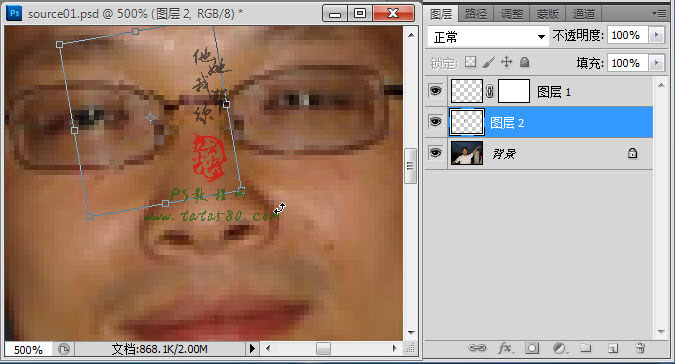The width and height of the screenshot is (675, 364).
Task: Click 背景 layer photo thumbnail
Action: coord(467,153)
